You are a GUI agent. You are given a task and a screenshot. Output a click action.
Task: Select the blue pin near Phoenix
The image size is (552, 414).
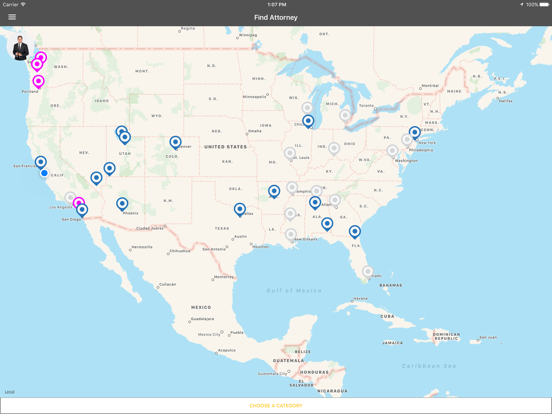pos(122,204)
